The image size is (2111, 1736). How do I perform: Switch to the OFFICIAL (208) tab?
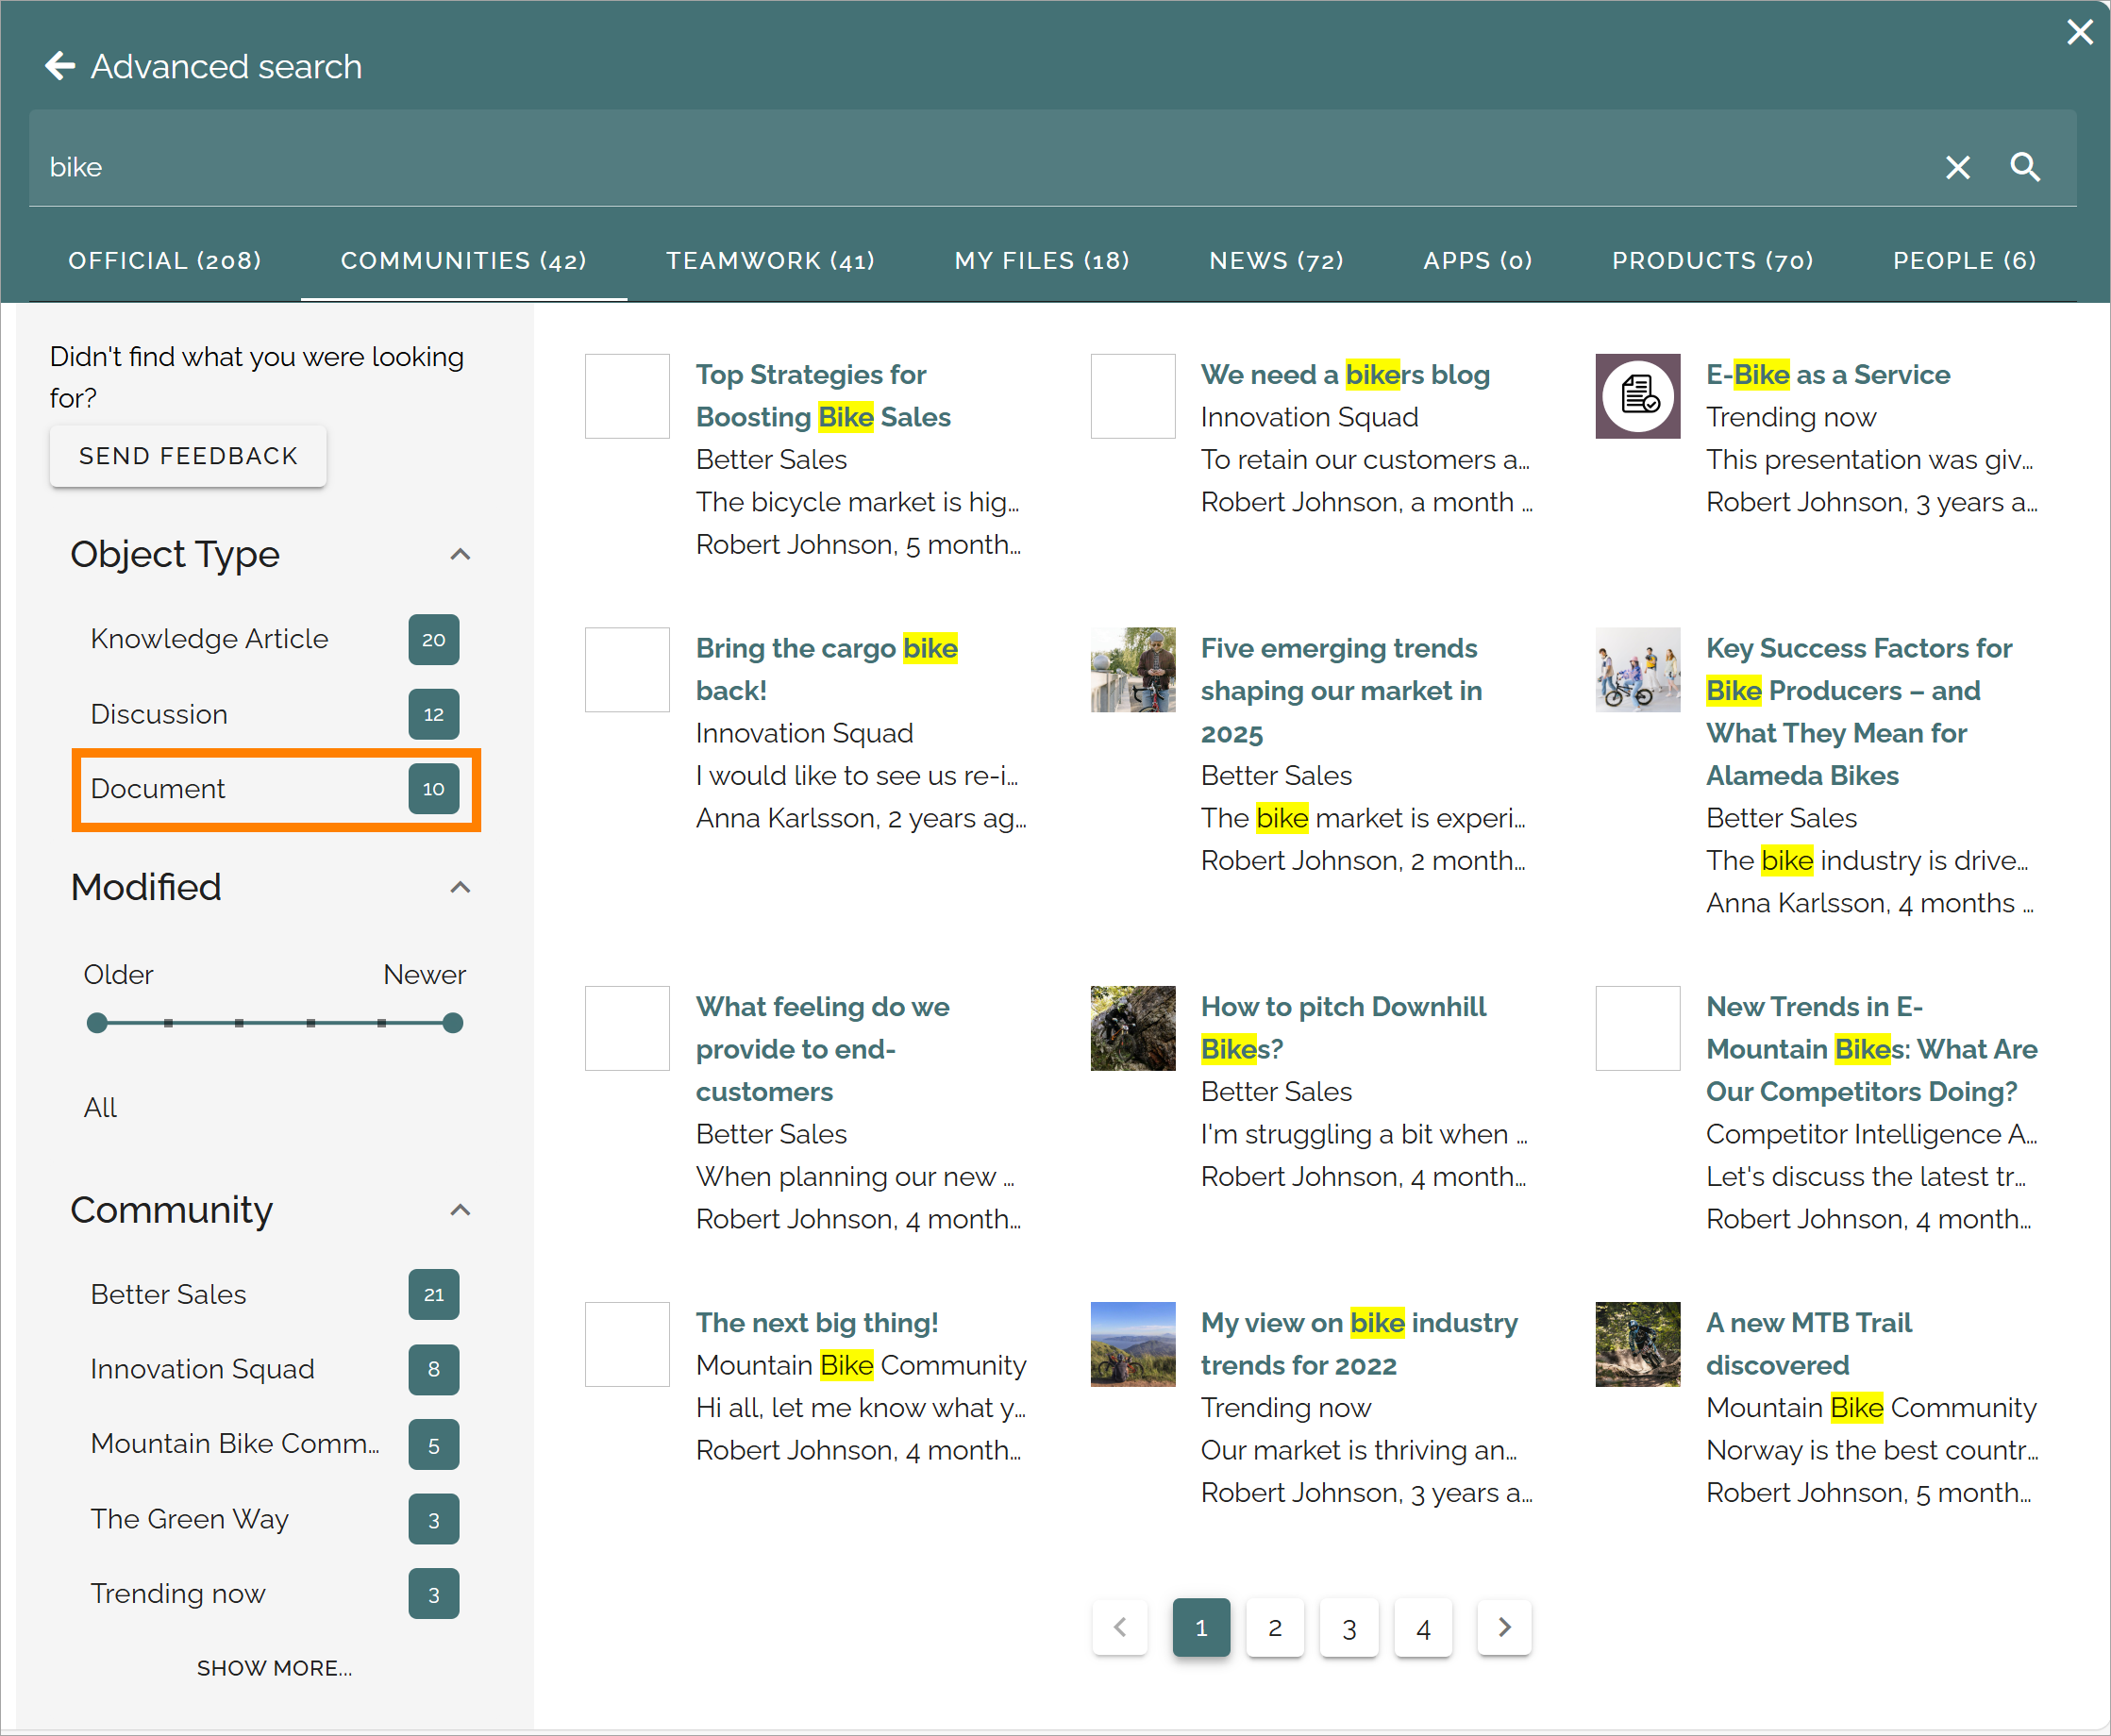coord(165,260)
